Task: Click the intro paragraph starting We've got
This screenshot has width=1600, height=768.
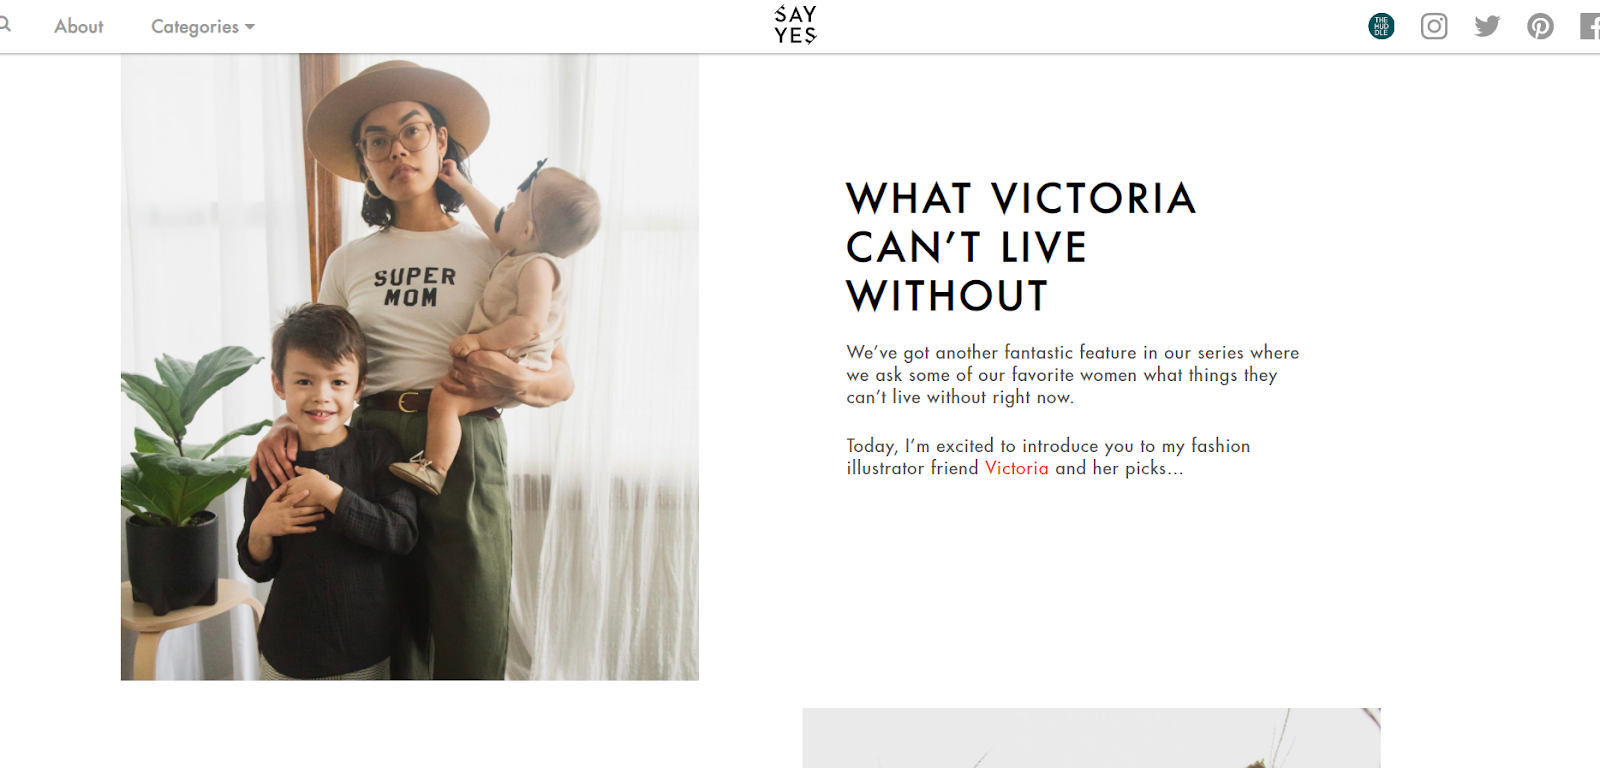Action: [x=1073, y=375]
